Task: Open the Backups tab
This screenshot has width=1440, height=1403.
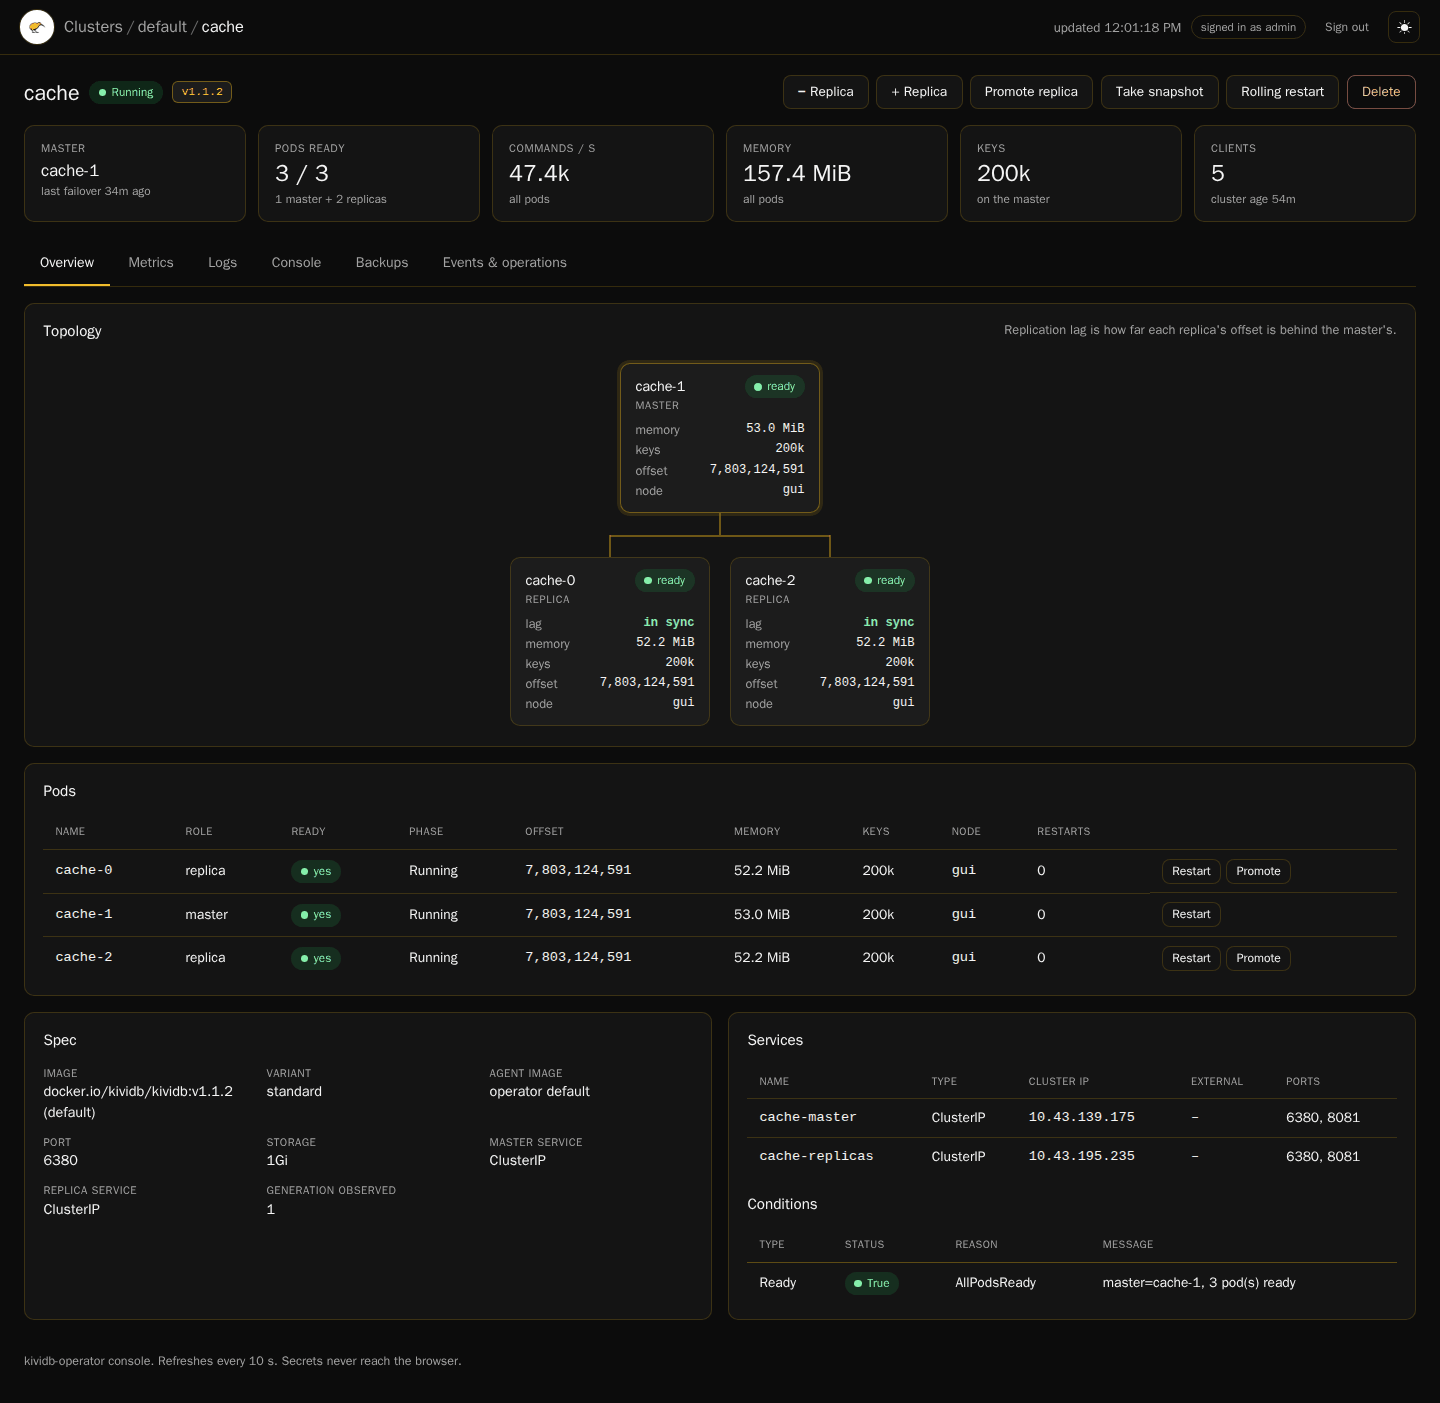Action: click(382, 263)
